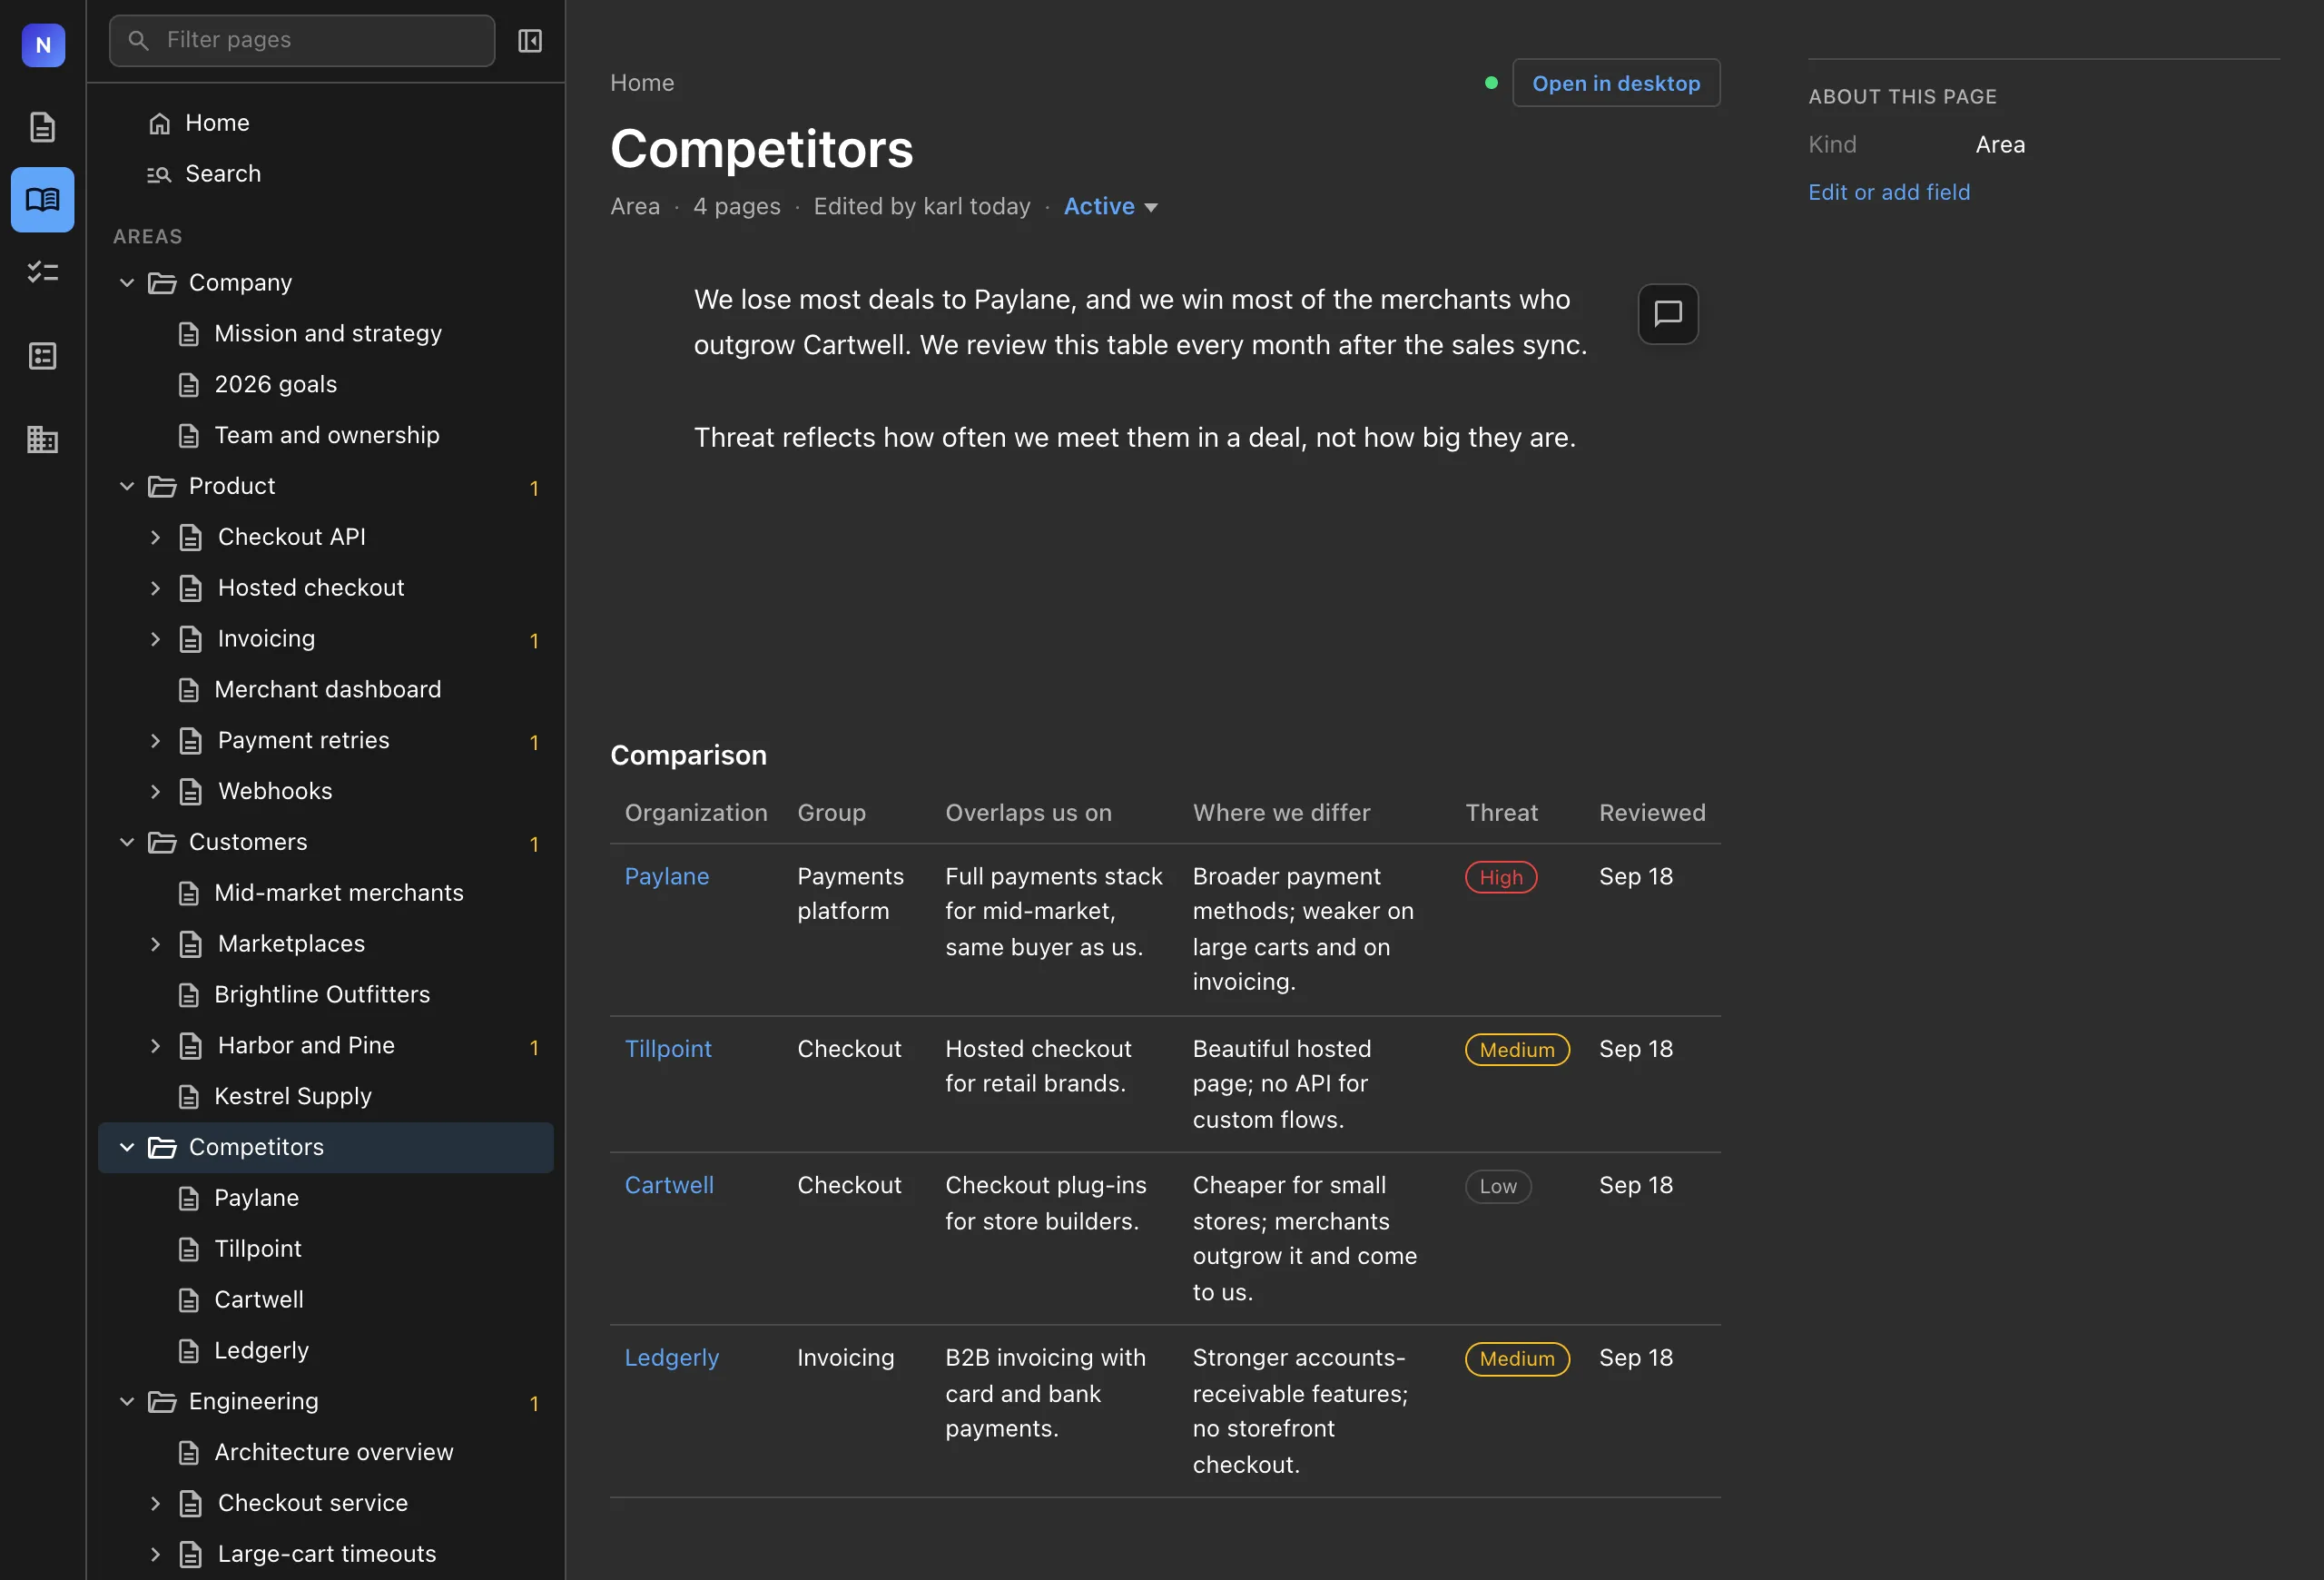The image size is (2324, 1580).
Task: Click the Search list-magnifier icon
Action: 159,174
